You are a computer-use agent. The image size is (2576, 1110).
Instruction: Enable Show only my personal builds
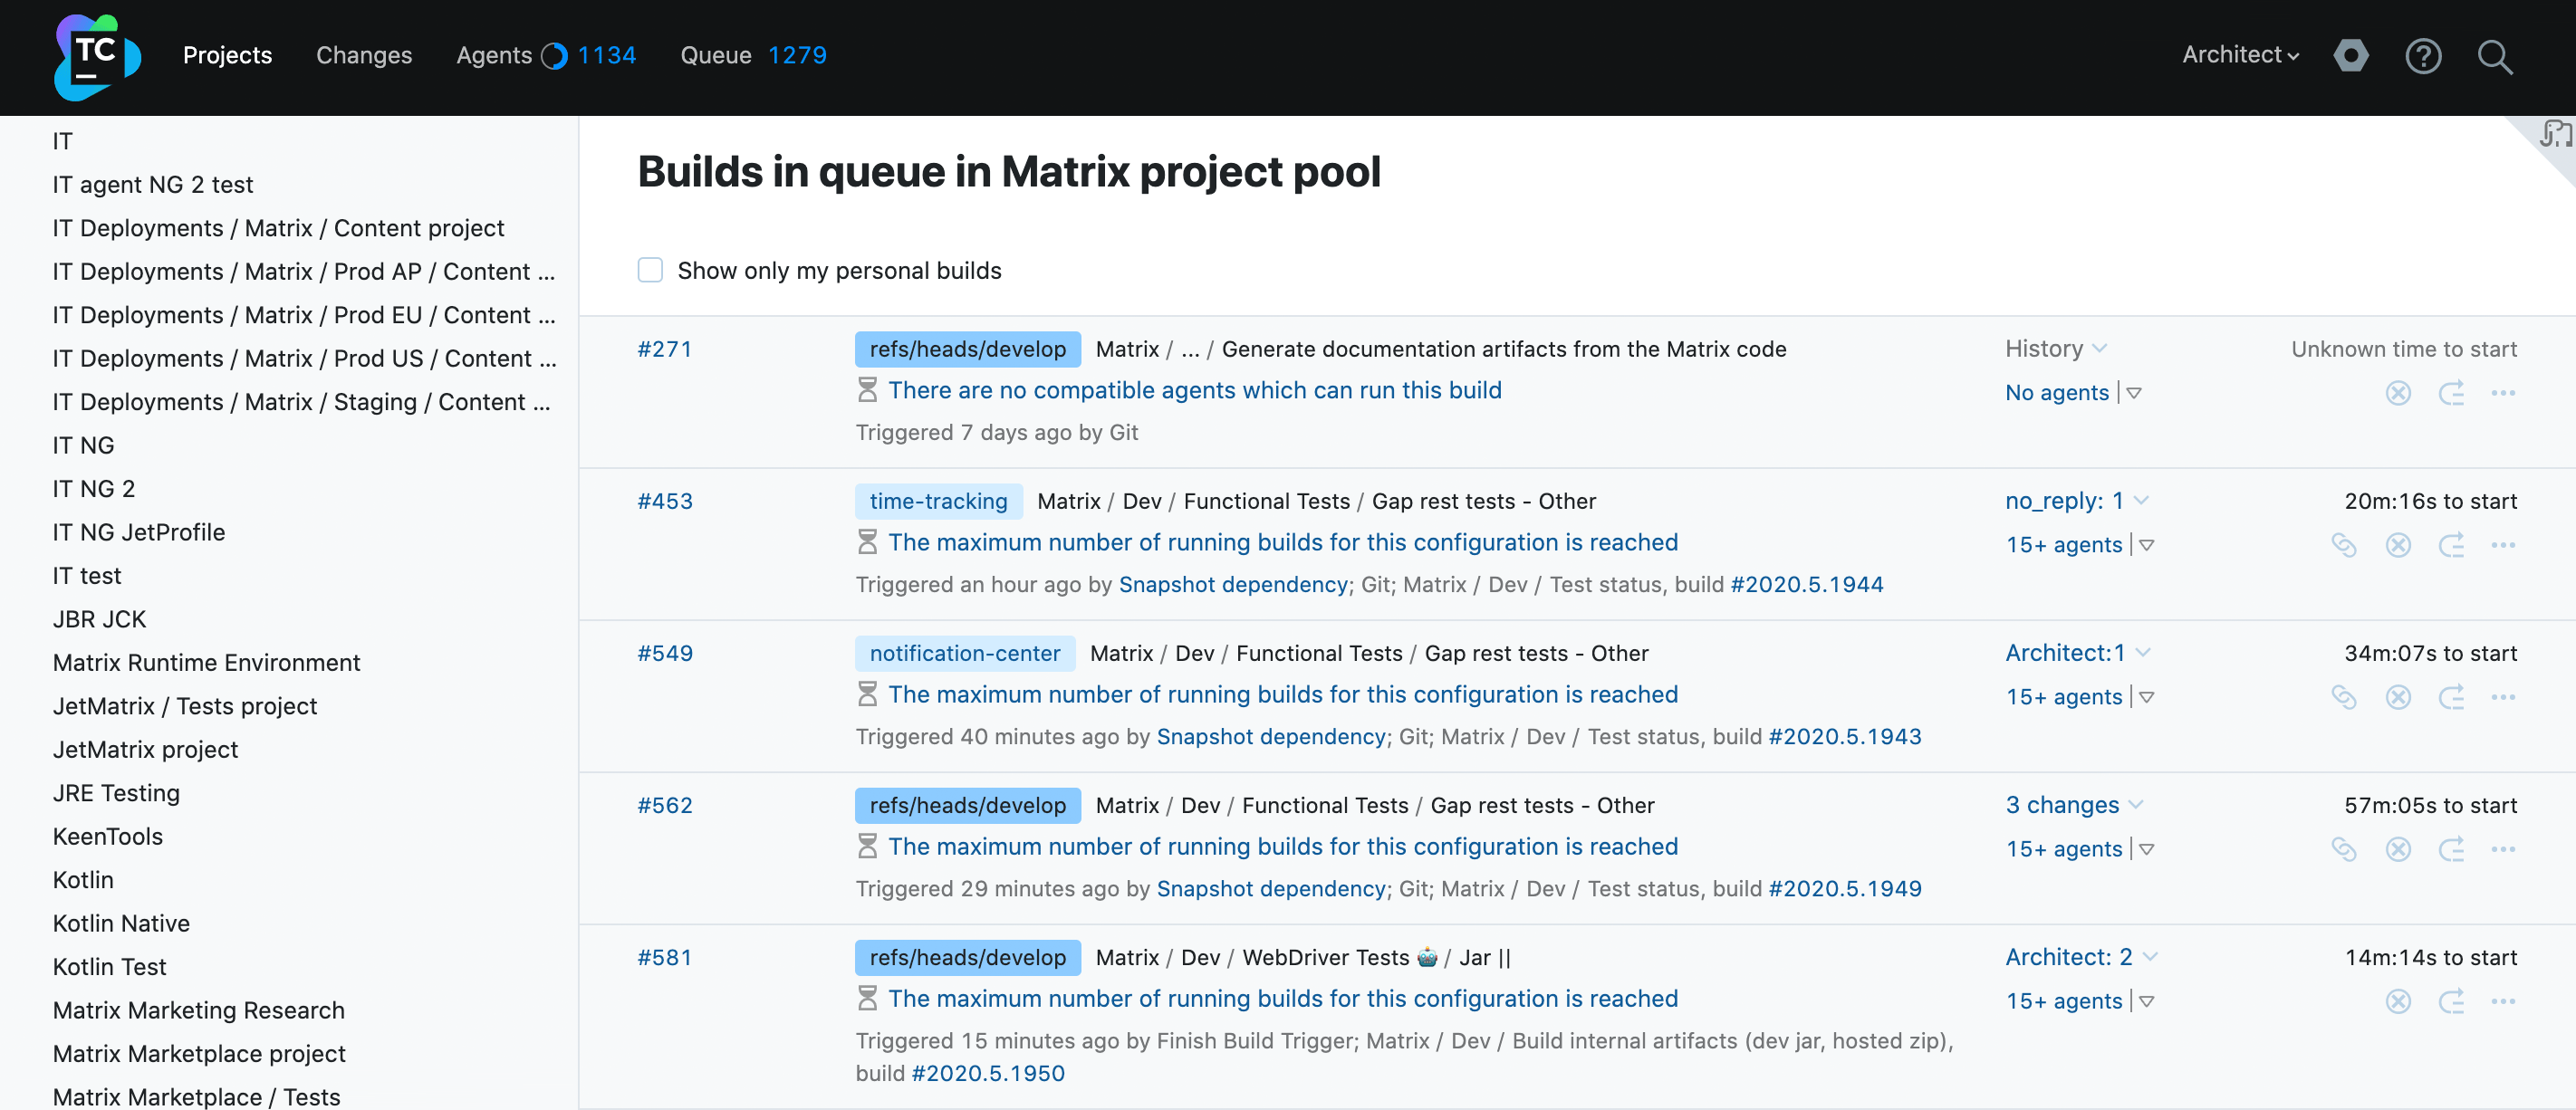click(x=650, y=270)
